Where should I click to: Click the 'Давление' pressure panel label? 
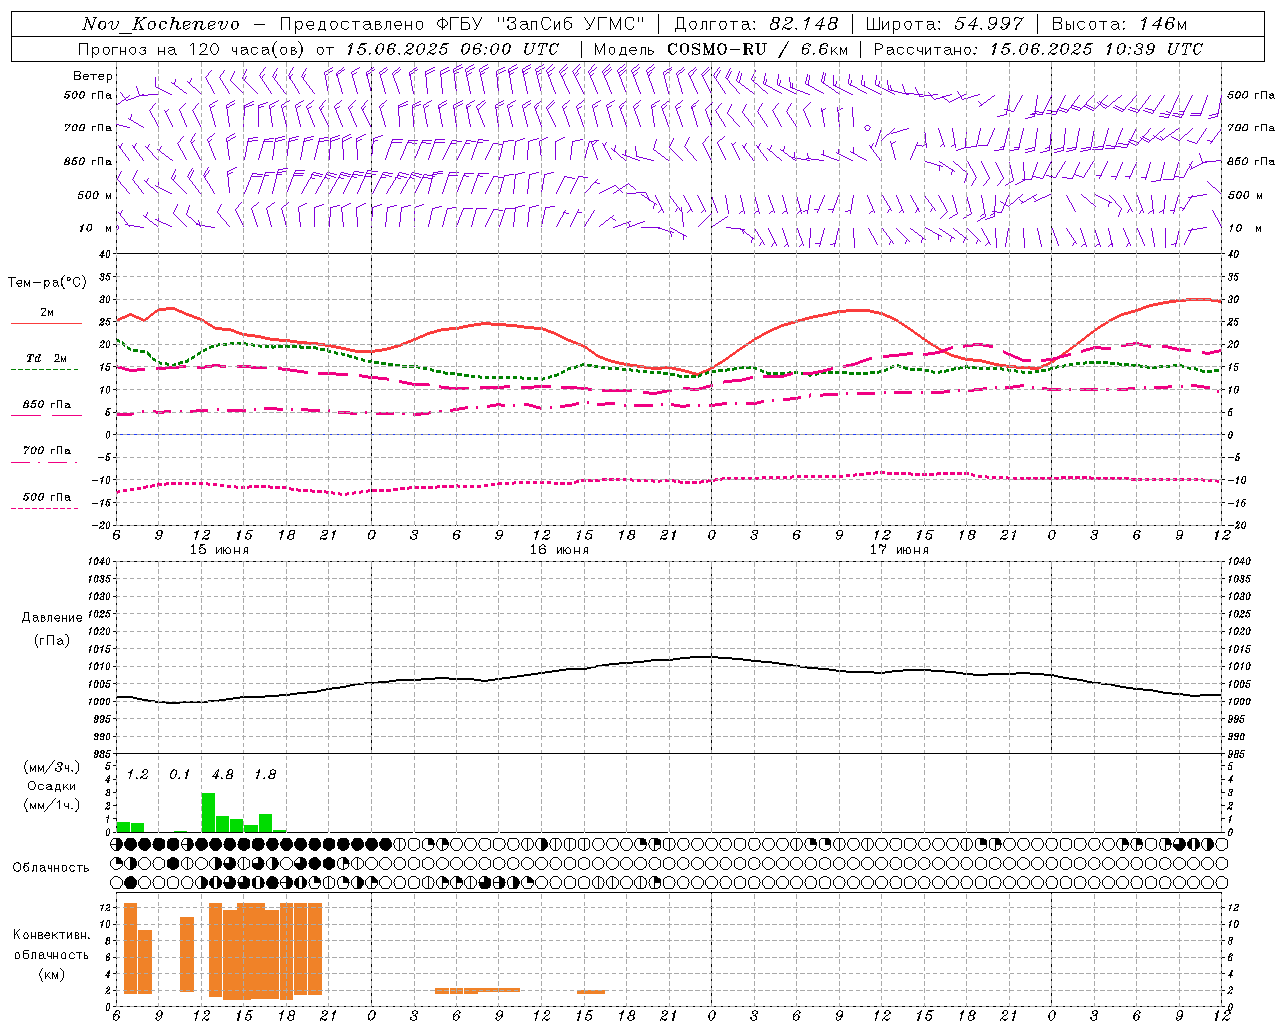[x=51, y=618]
